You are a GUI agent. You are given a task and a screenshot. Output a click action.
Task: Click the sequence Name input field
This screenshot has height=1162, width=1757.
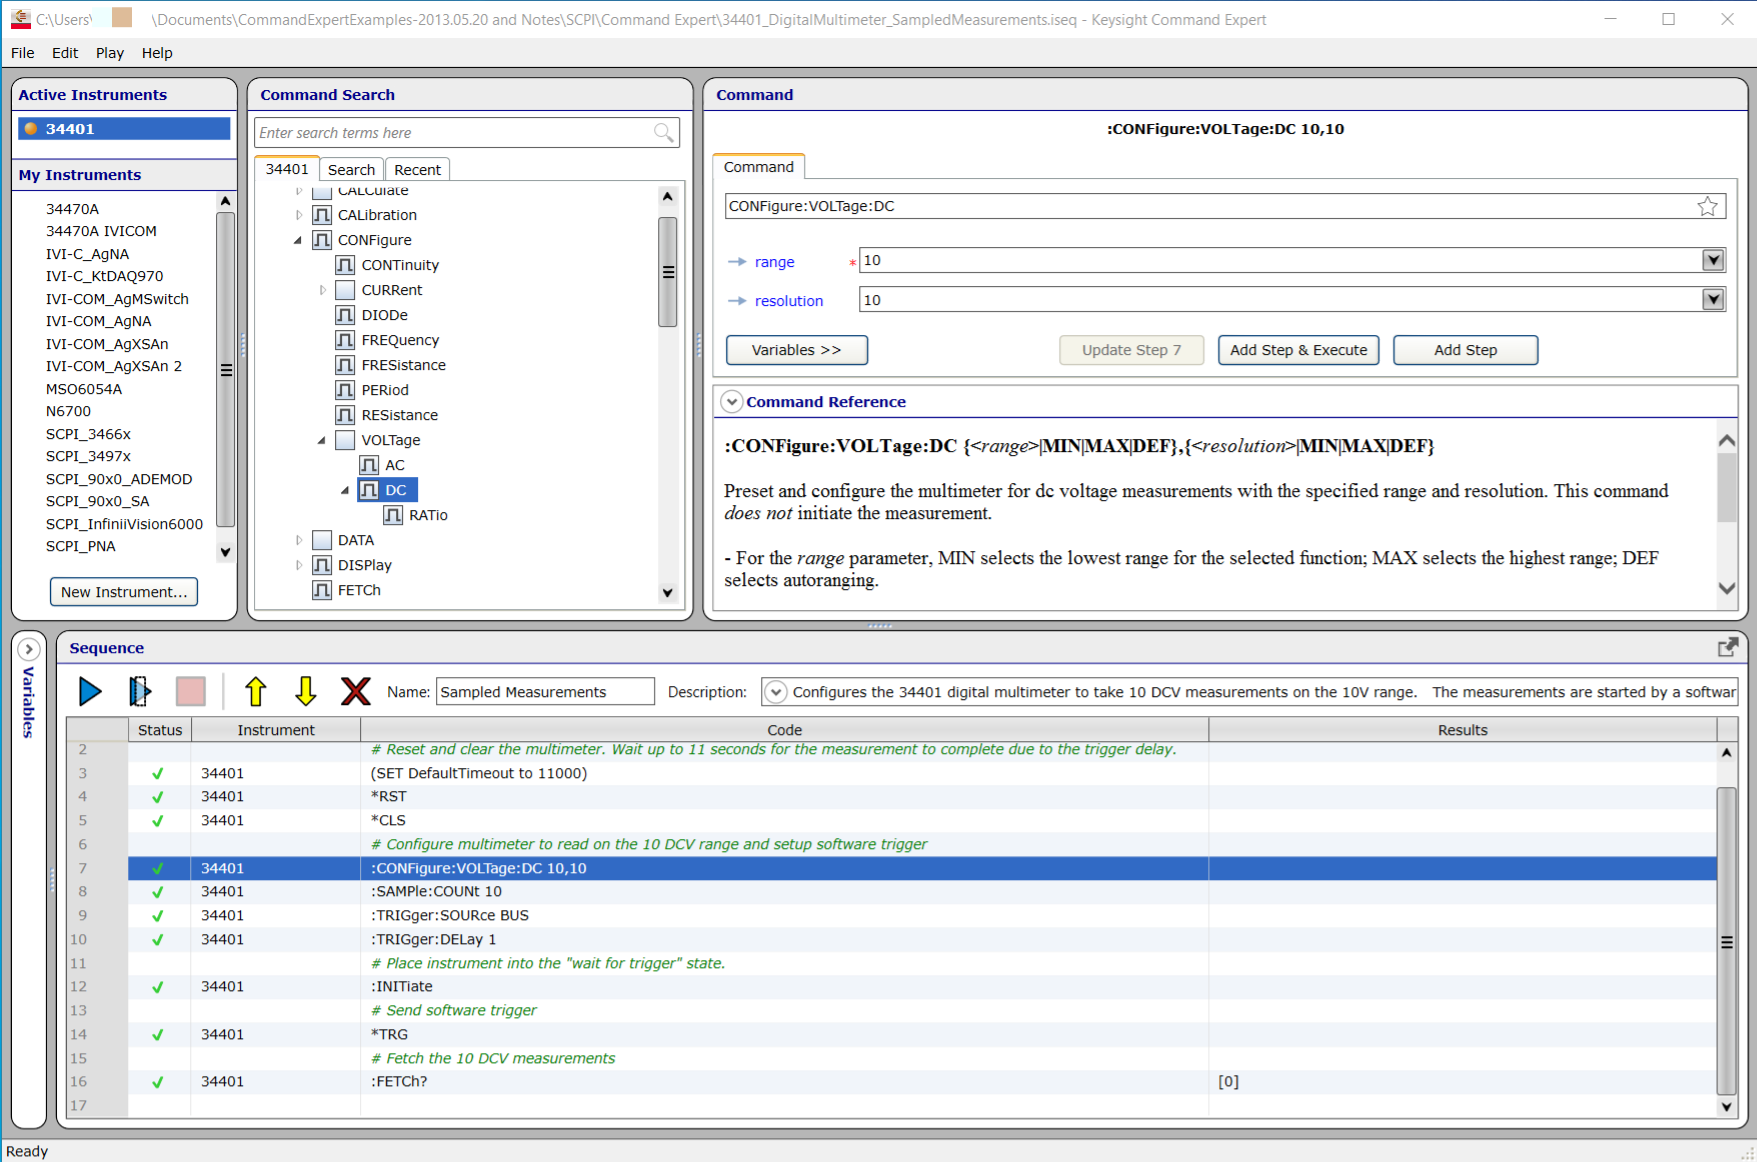tap(545, 692)
